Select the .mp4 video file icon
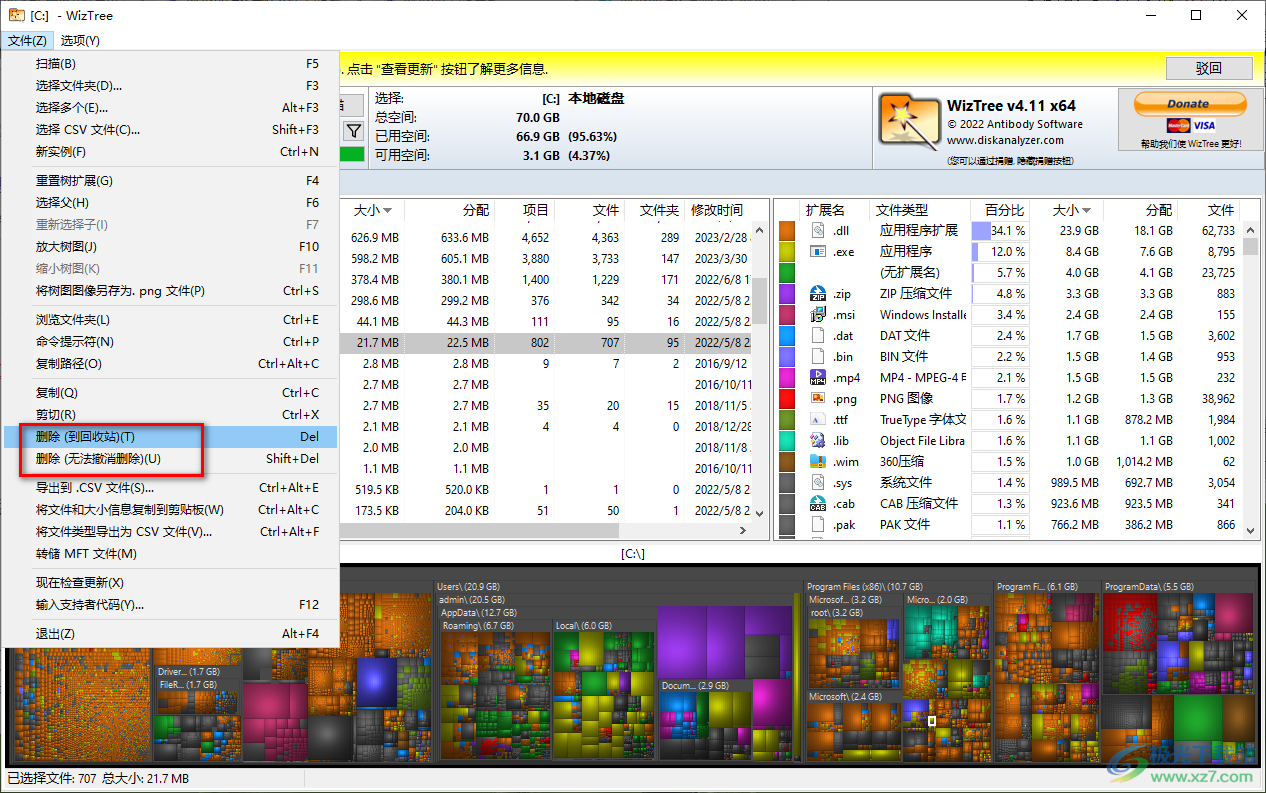Screen dimensions: 1266x793 tap(818, 377)
